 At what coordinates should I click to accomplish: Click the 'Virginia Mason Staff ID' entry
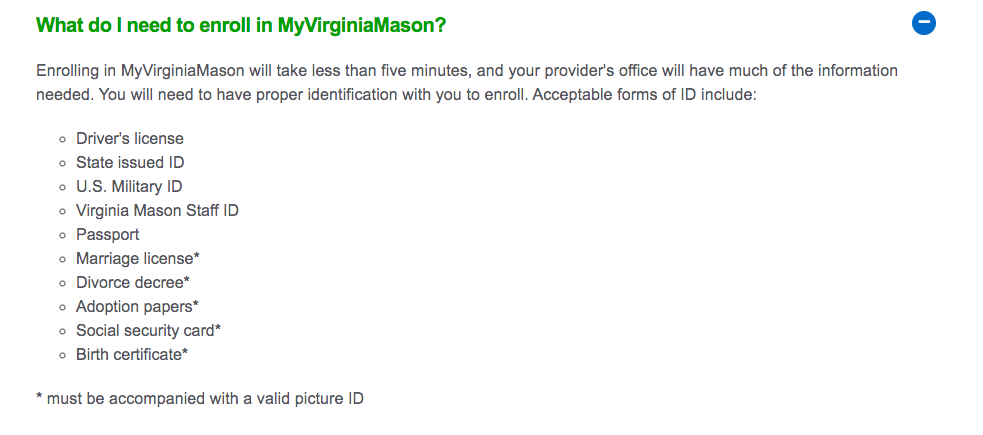[x=157, y=211]
